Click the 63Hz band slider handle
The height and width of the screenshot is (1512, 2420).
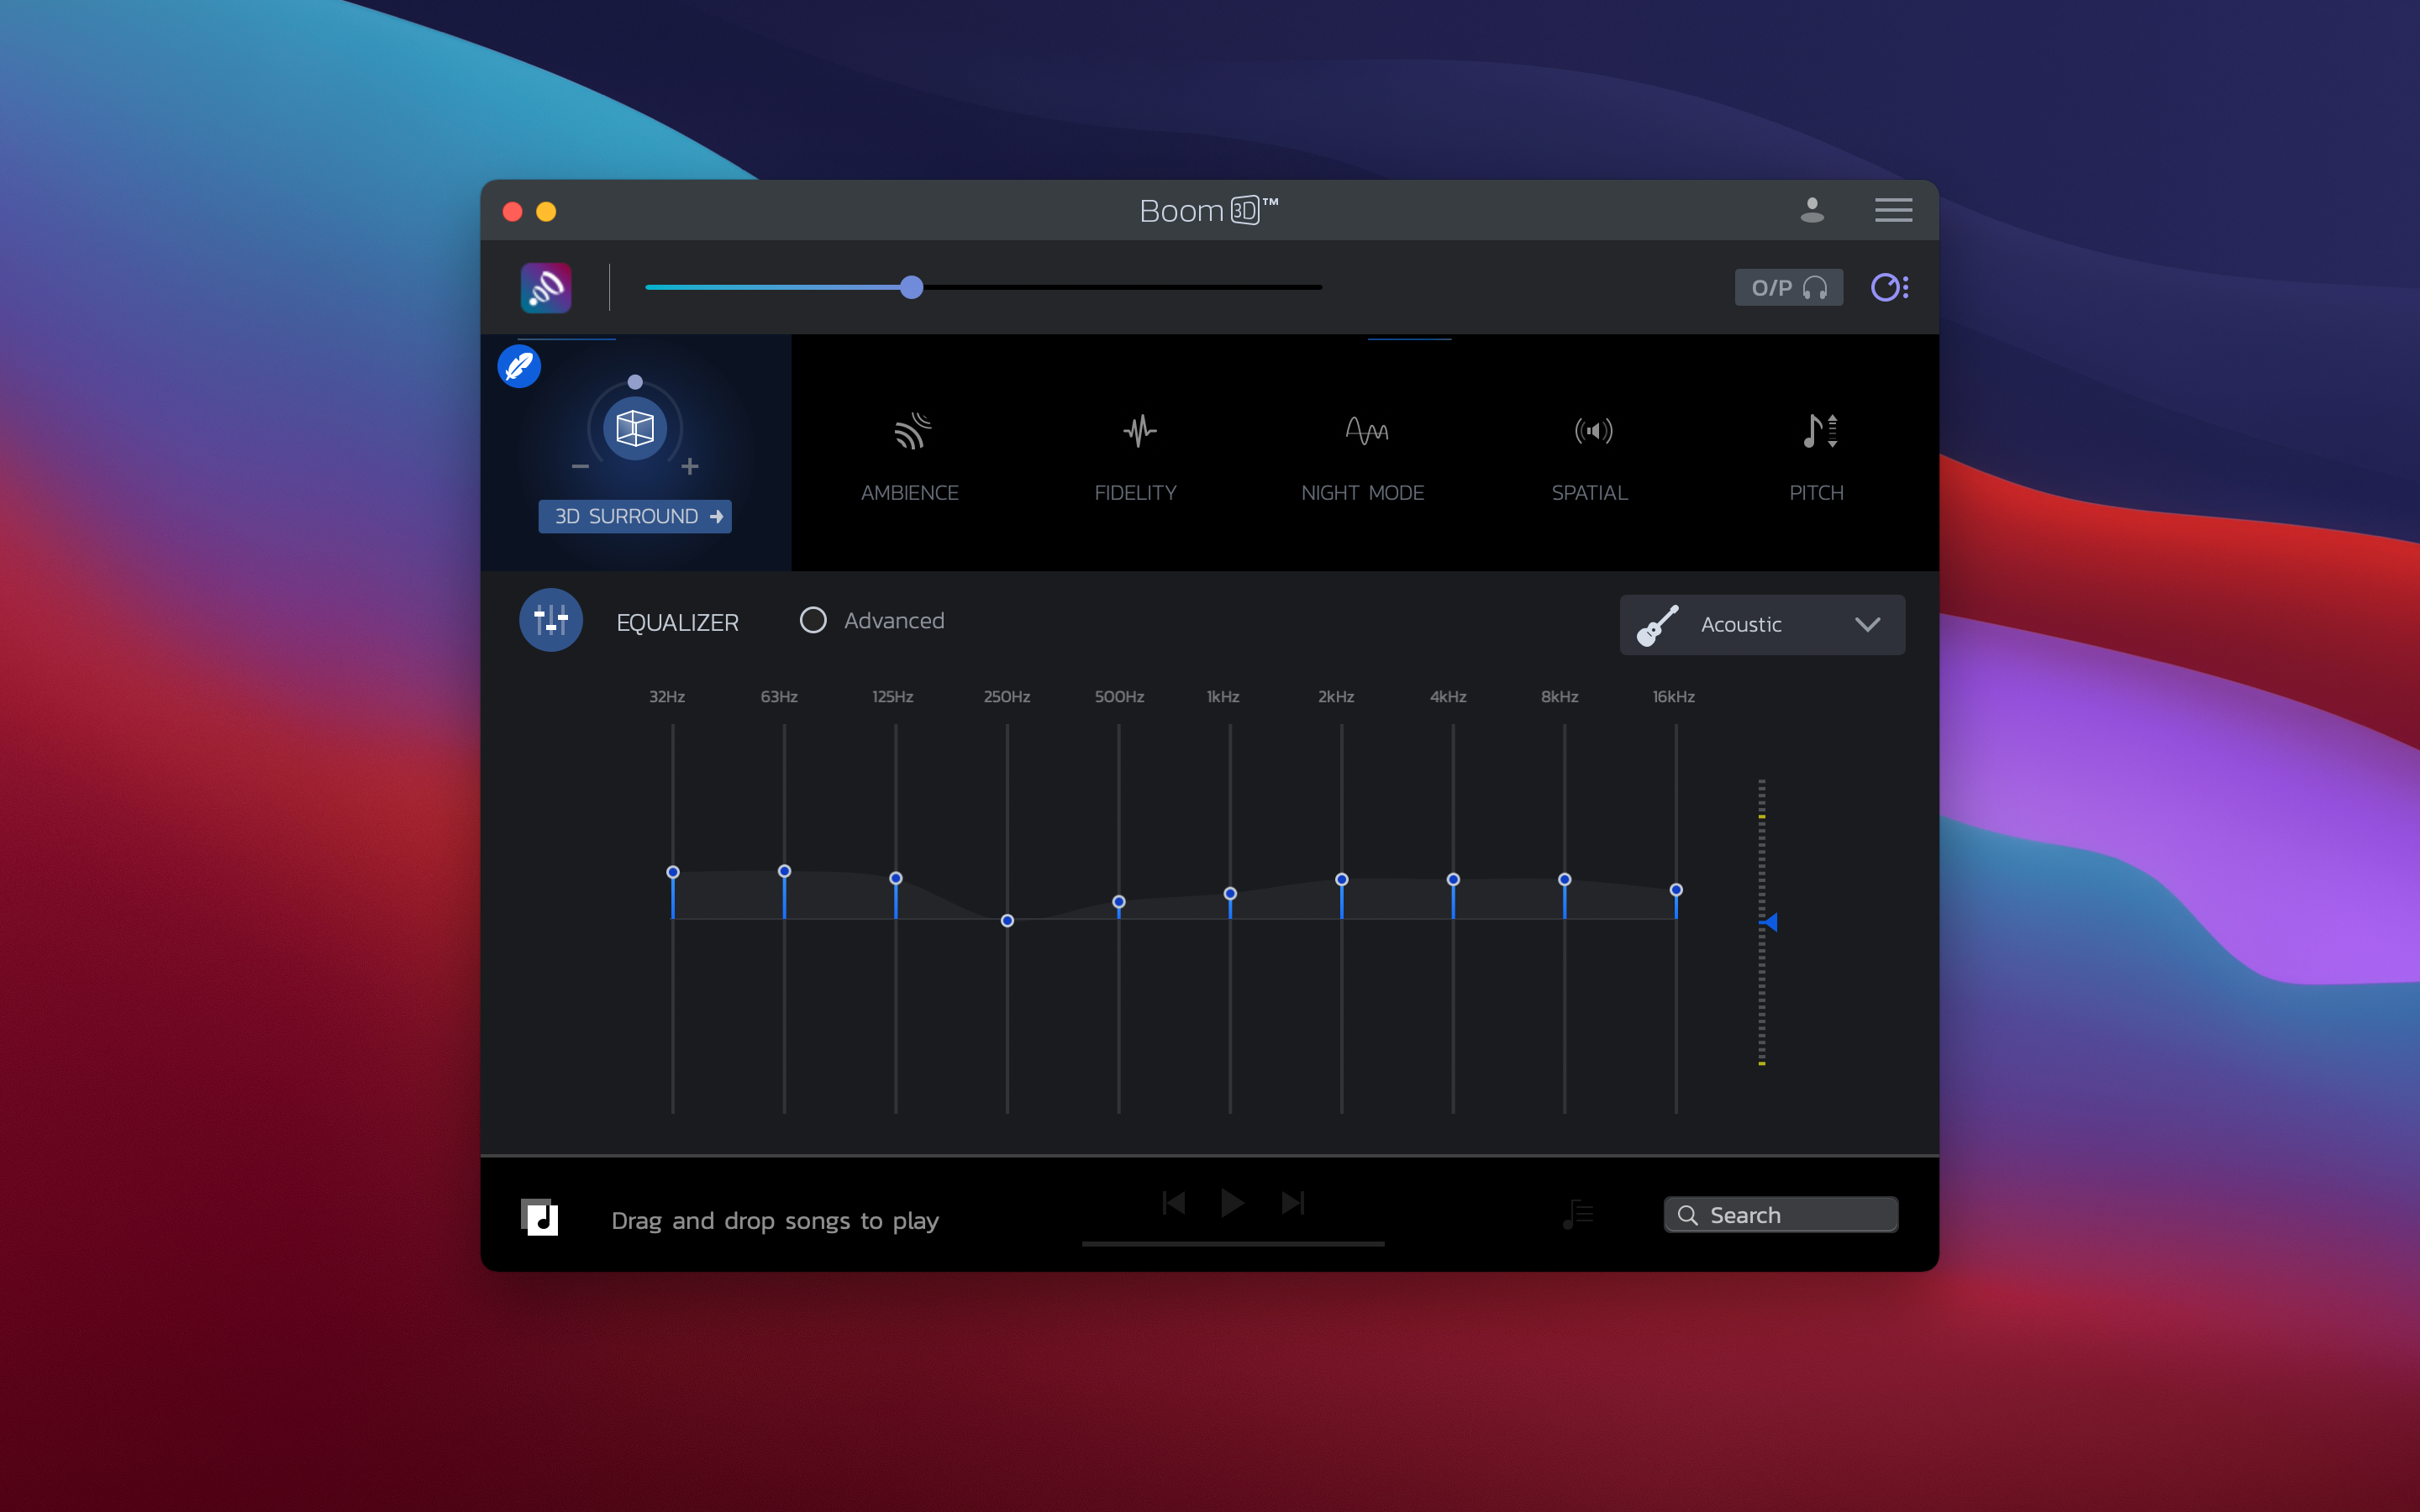click(785, 871)
